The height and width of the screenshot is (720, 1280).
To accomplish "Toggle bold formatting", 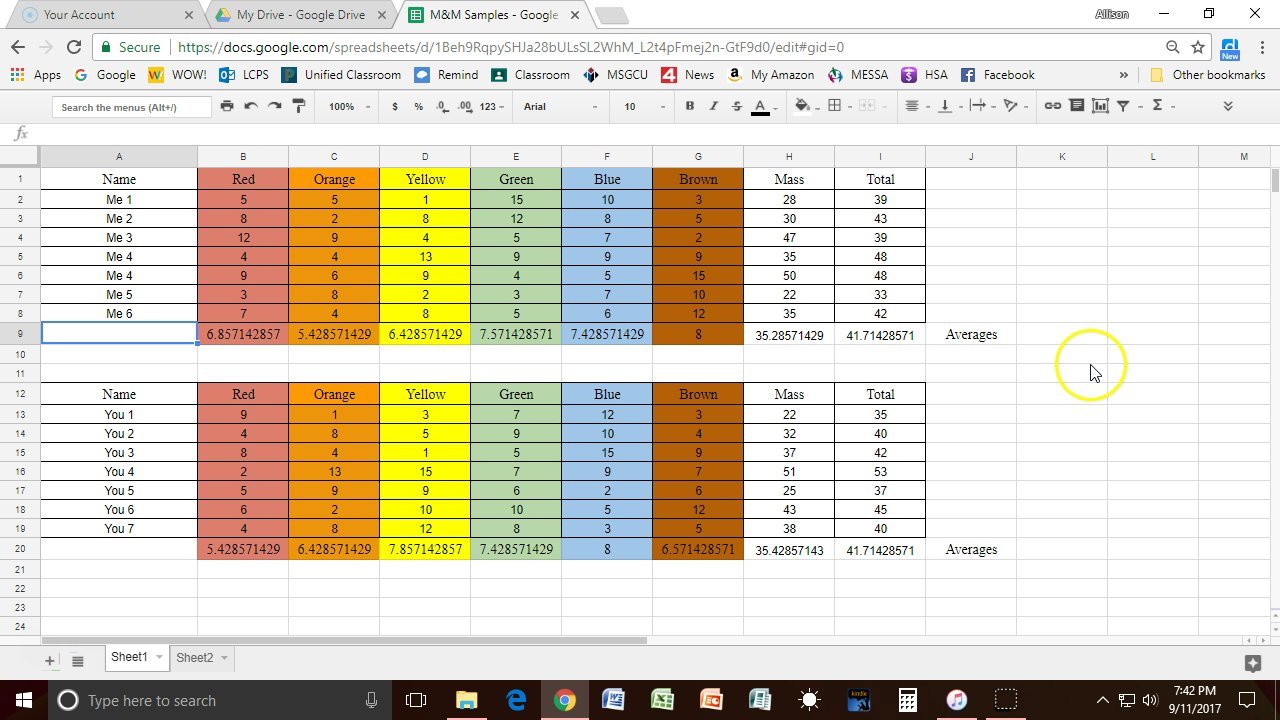I will [690, 106].
